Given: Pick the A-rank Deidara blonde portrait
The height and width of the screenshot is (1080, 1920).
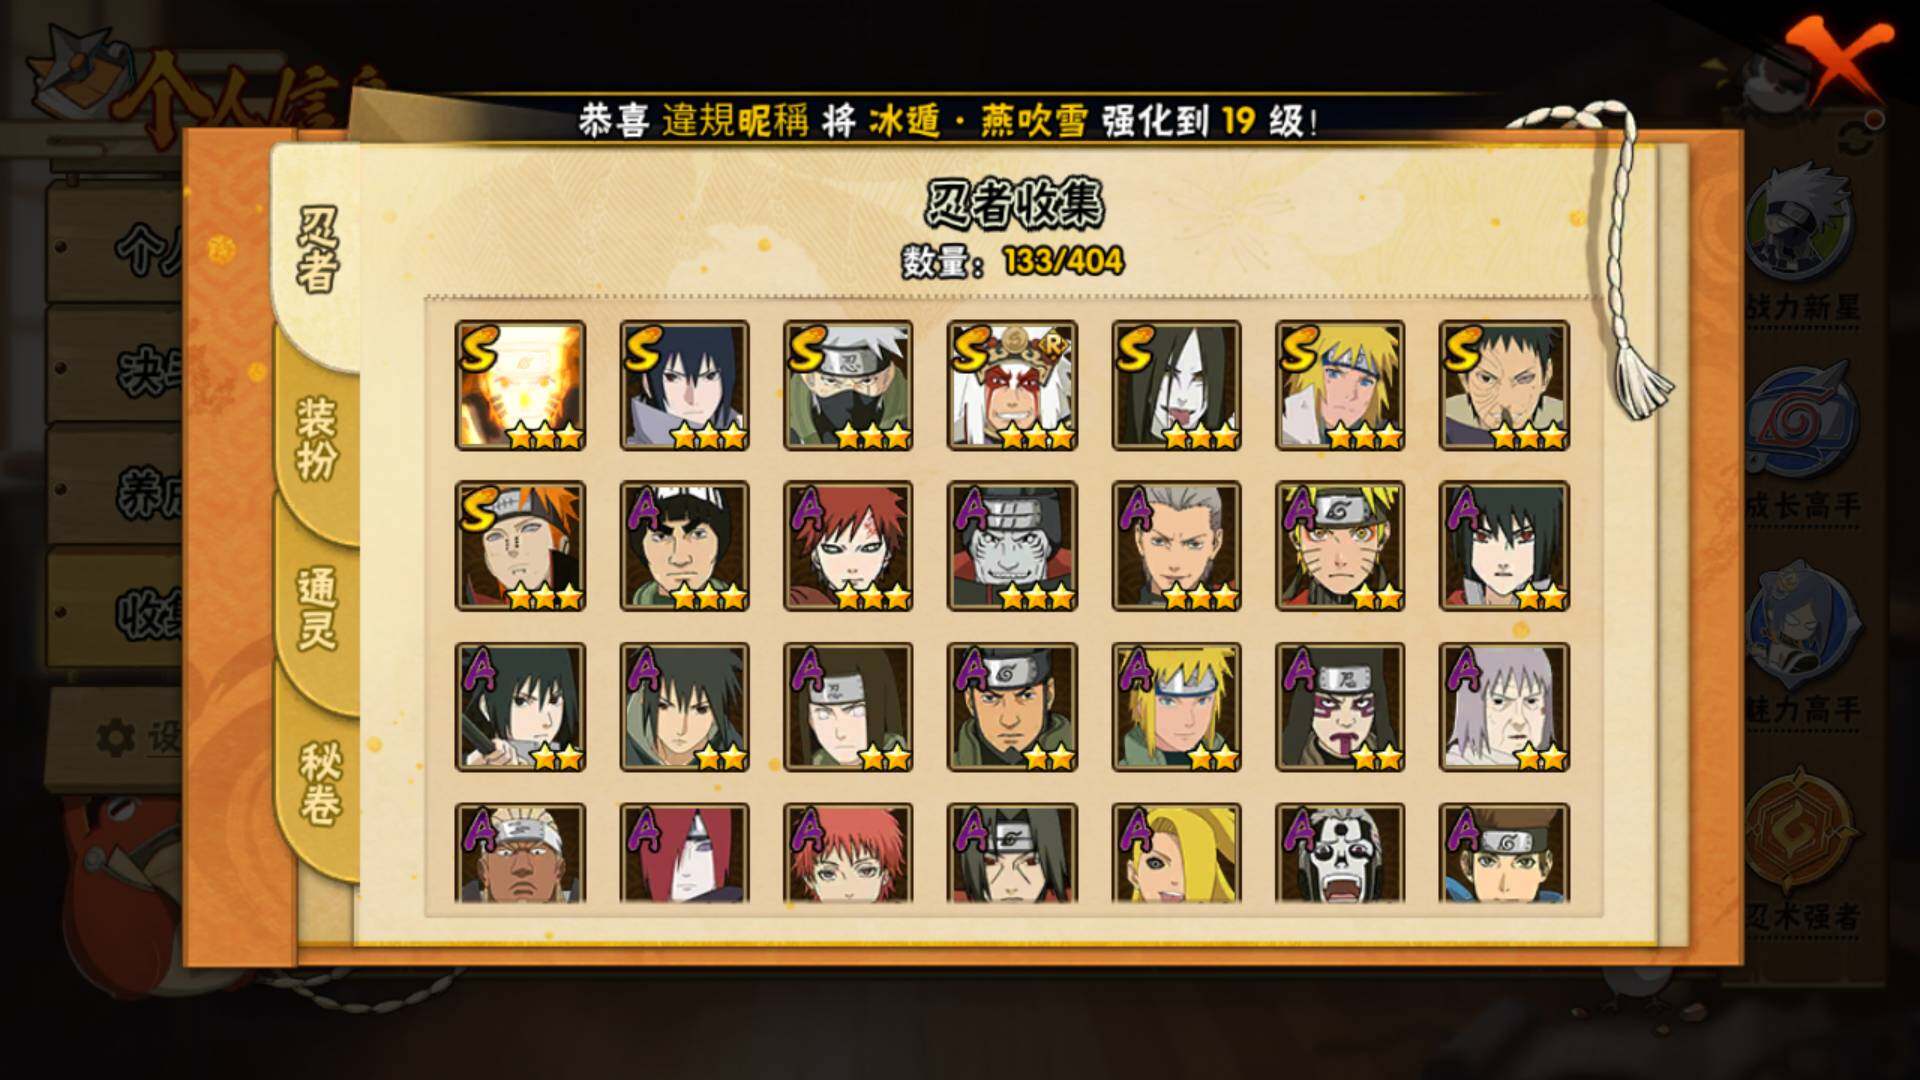Looking at the screenshot, I should [1176, 853].
